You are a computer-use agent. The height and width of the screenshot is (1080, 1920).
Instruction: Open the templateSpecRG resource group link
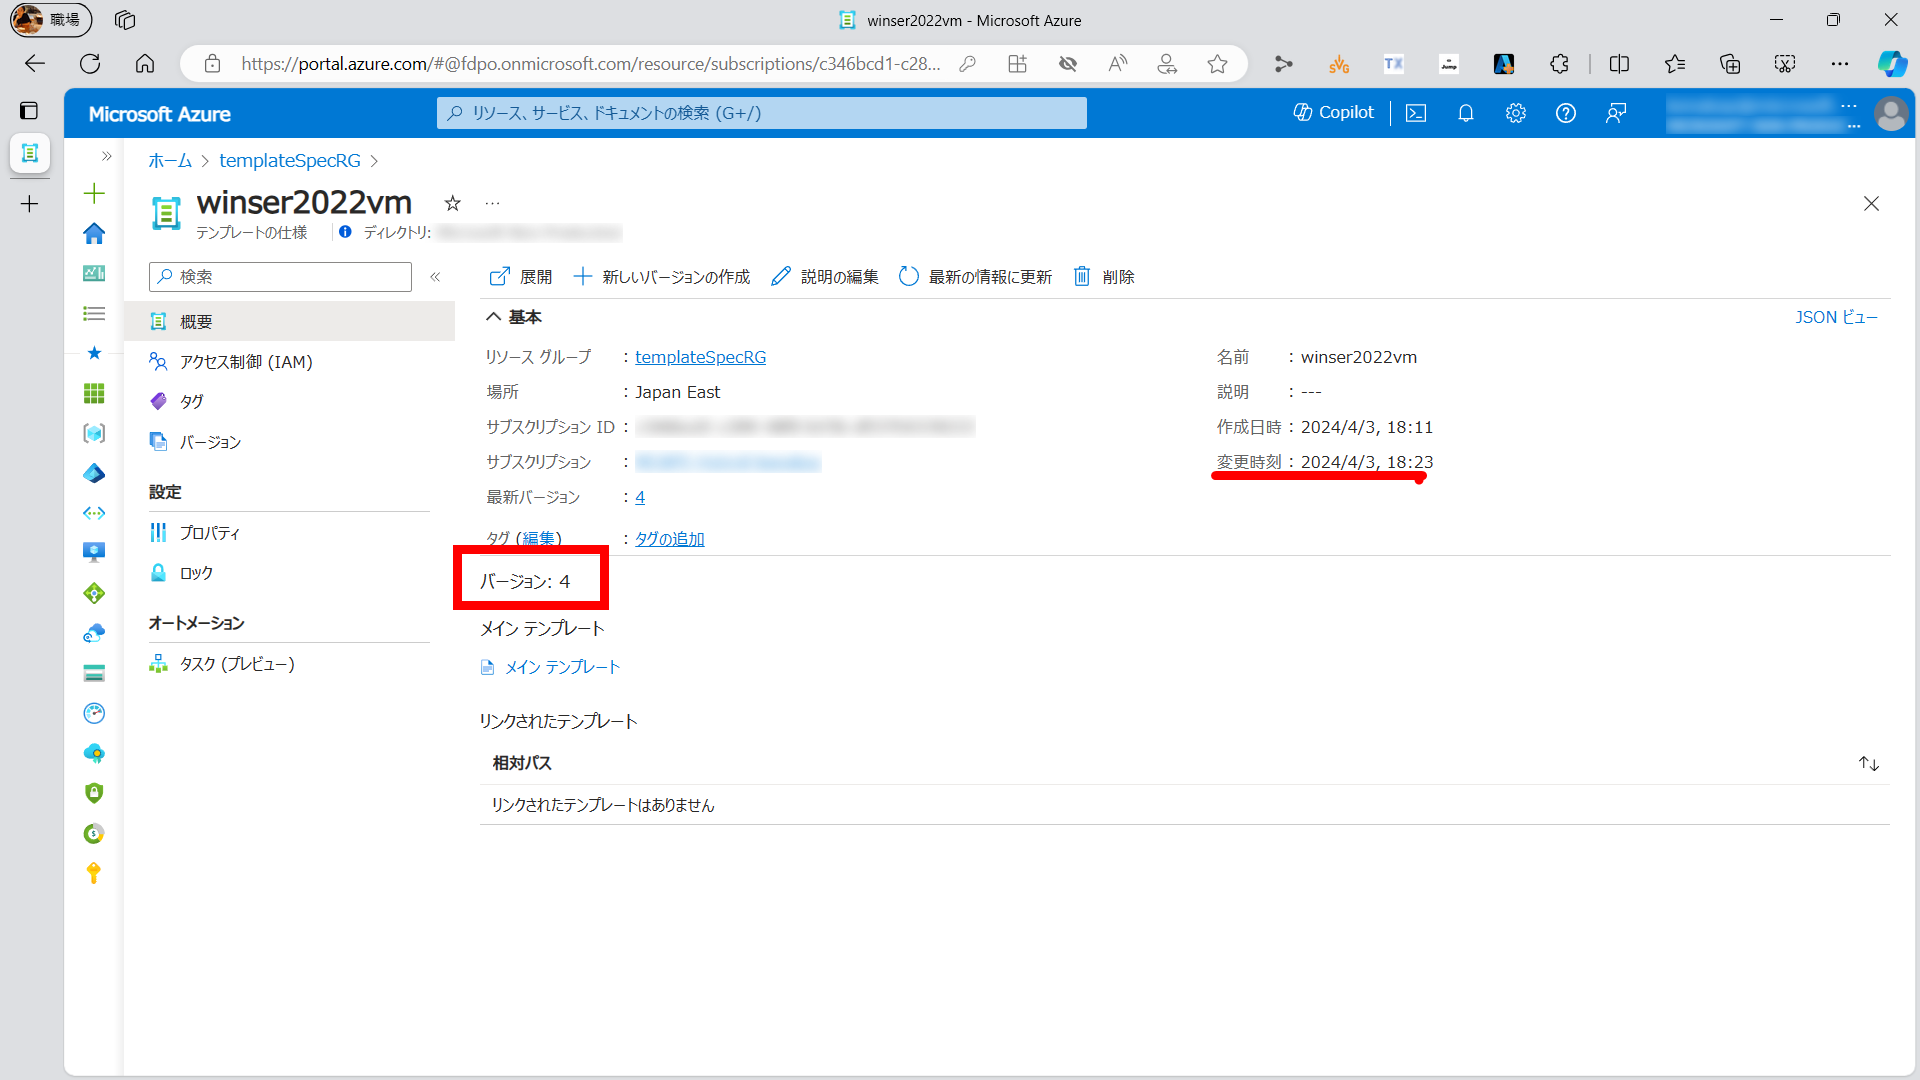(x=700, y=357)
